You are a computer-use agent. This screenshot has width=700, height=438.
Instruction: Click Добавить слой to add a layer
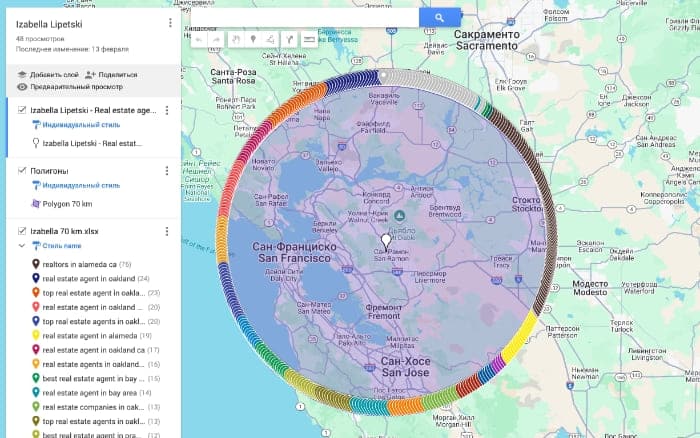pos(48,75)
